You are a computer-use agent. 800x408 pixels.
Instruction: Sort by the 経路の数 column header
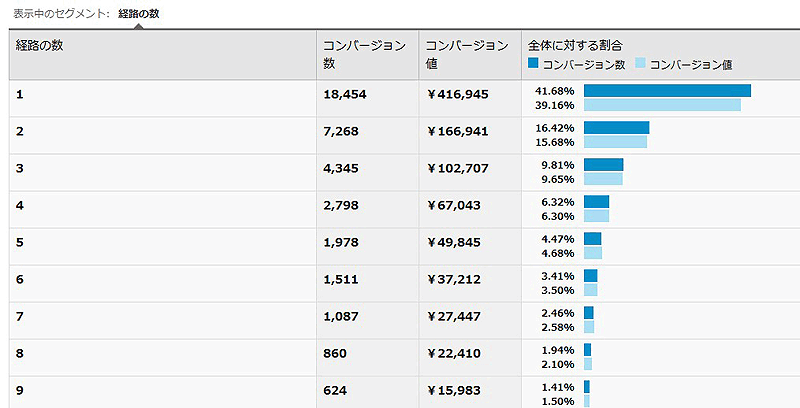pyautogui.click(x=40, y=46)
